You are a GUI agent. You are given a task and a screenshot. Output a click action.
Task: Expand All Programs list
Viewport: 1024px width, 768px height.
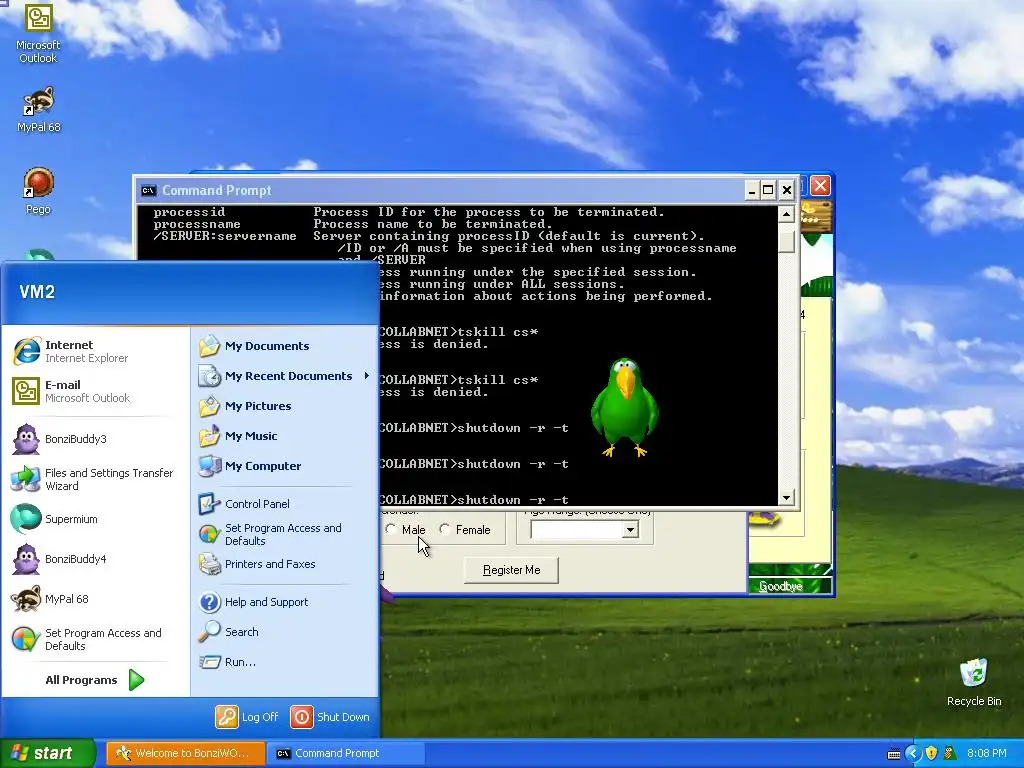95,680
